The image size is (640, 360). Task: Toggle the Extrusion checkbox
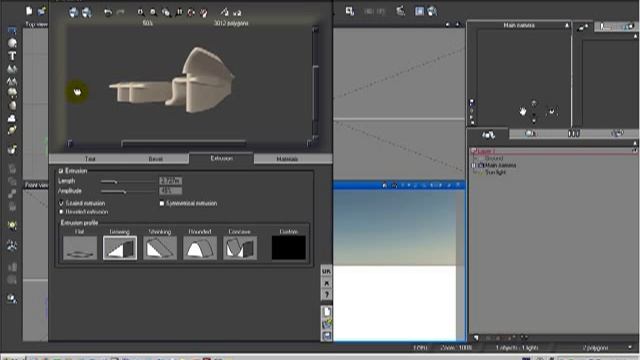click(x=61, y=171)
